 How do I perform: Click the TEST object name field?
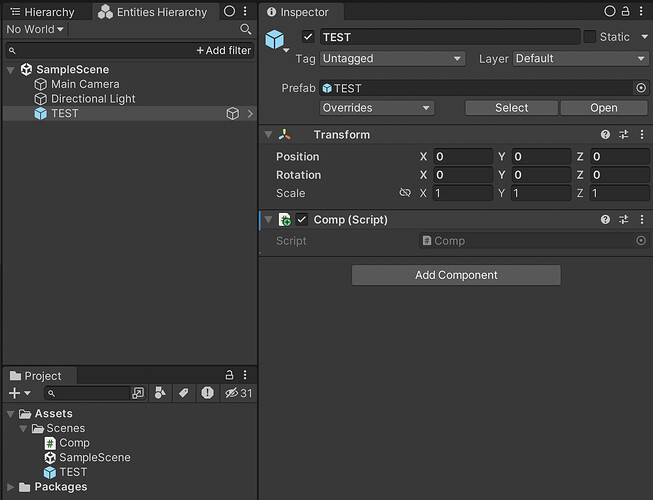coord(450,37)
